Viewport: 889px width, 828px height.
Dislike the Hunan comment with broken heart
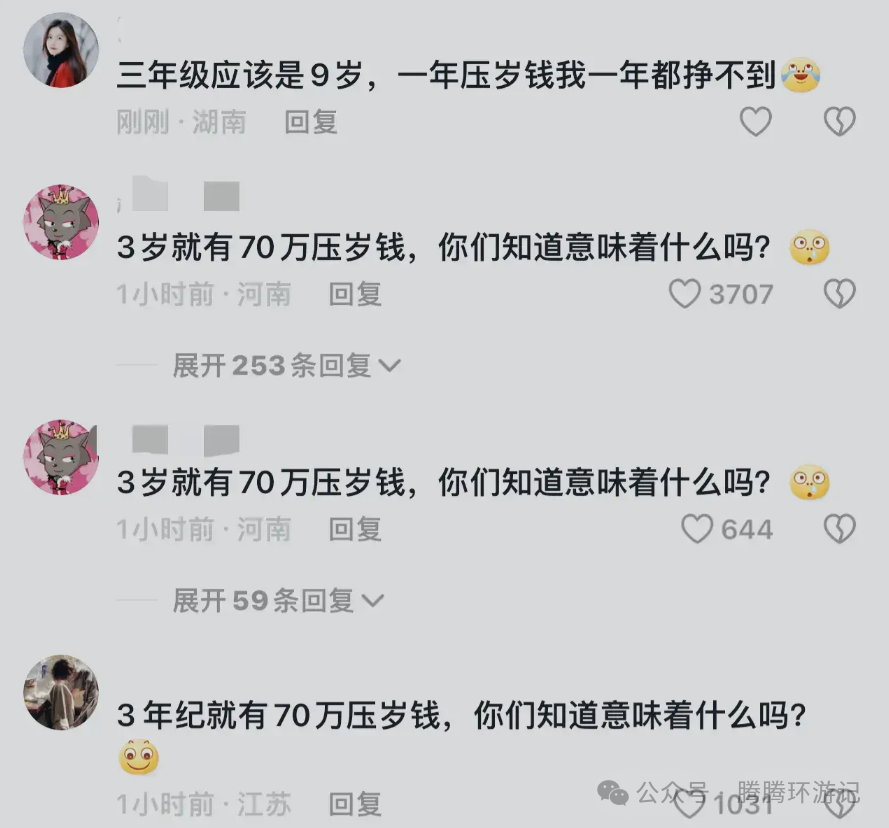pos(840,122)
